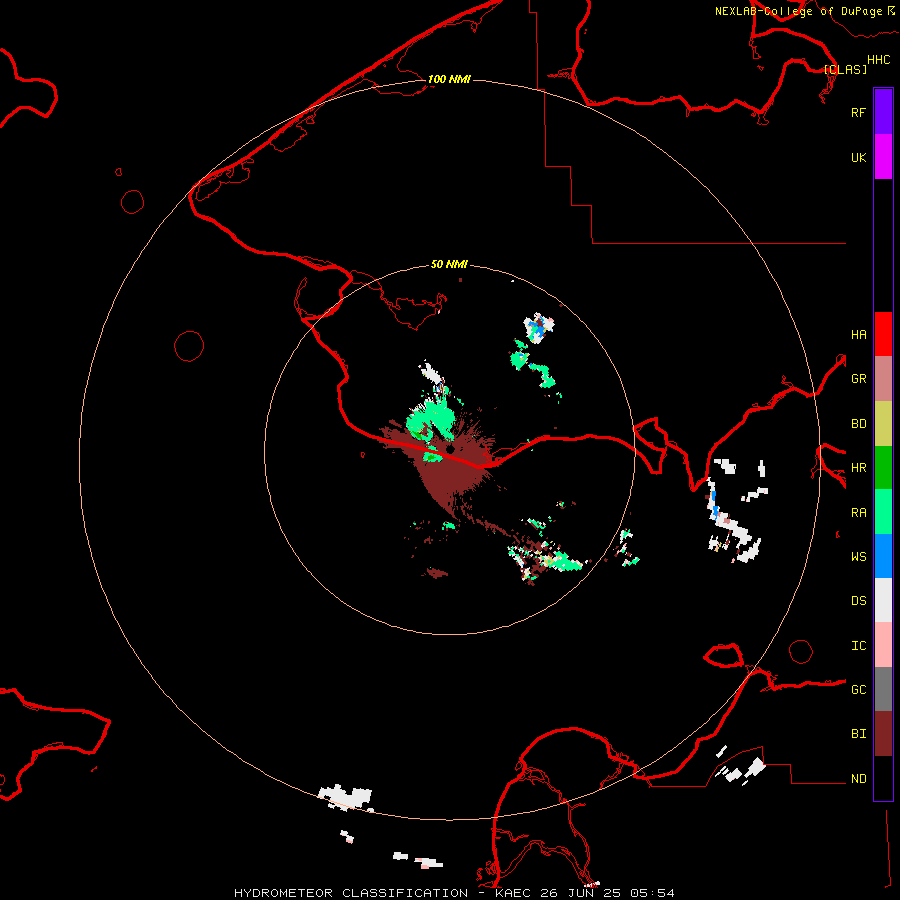Click the GC legend label
The image size is (900, 900).
click(858, 690)
